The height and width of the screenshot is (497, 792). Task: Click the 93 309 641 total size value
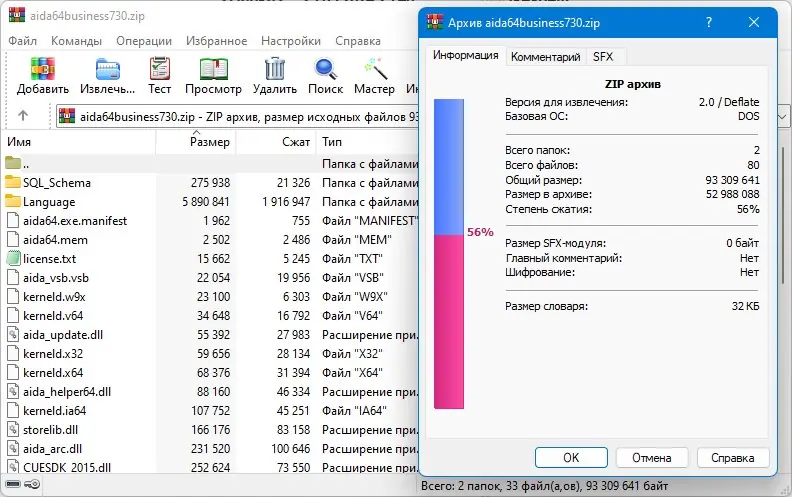click(x=732, y=180)
